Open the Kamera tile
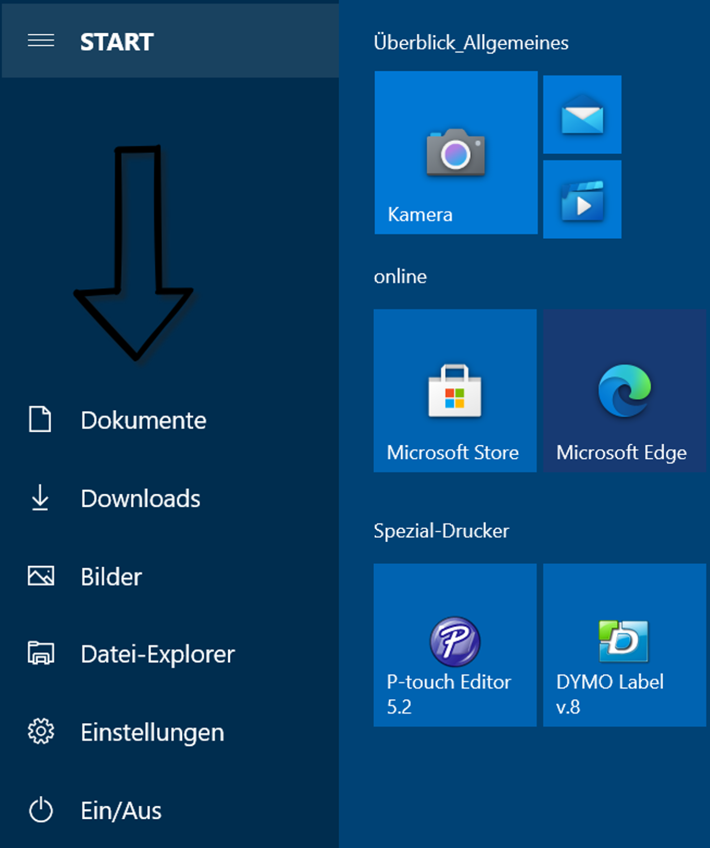Viewport: 710px width, 849px height. [x=455, y=153]
